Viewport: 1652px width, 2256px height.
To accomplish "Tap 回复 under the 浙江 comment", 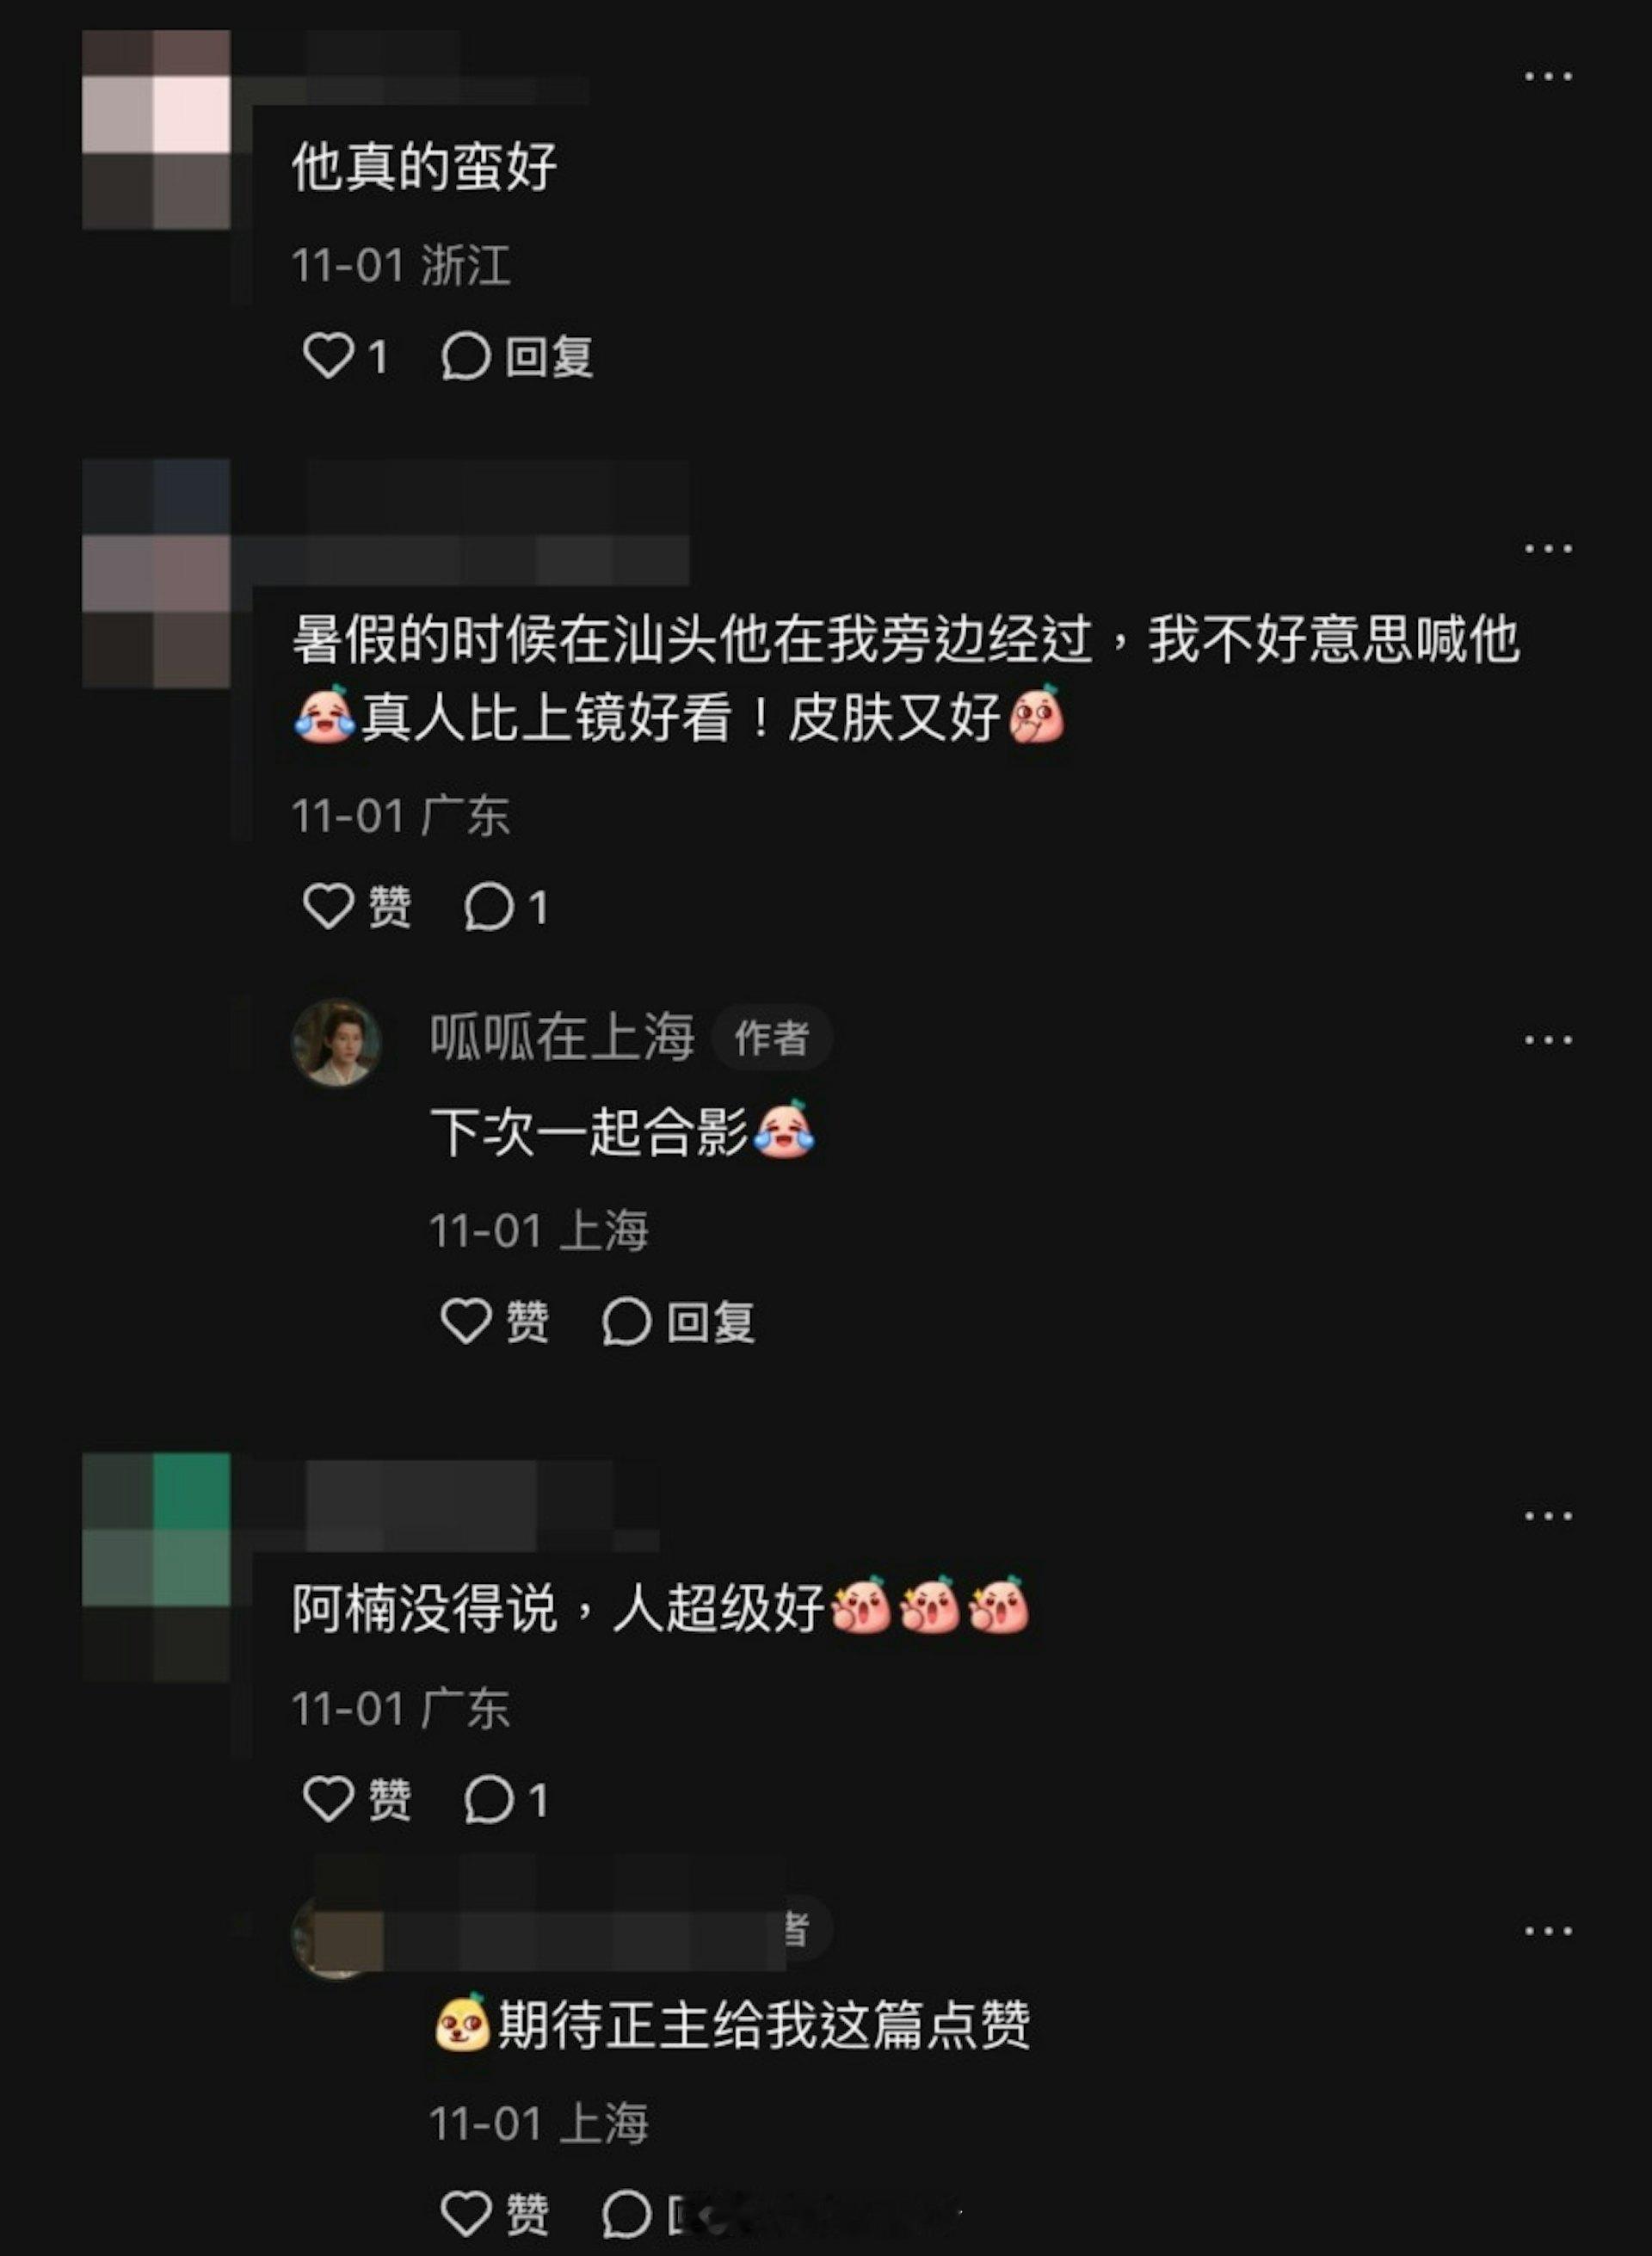I will pos(517,357).
